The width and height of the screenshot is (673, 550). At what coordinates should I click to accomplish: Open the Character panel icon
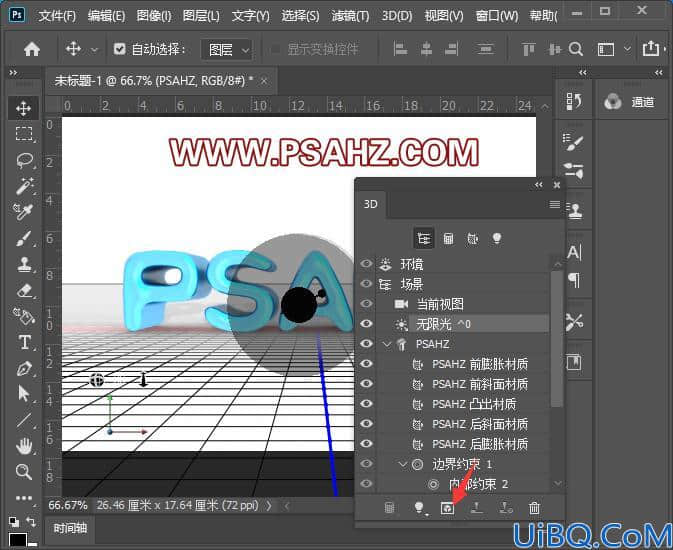pyautogui.click(x=574, y=252)
